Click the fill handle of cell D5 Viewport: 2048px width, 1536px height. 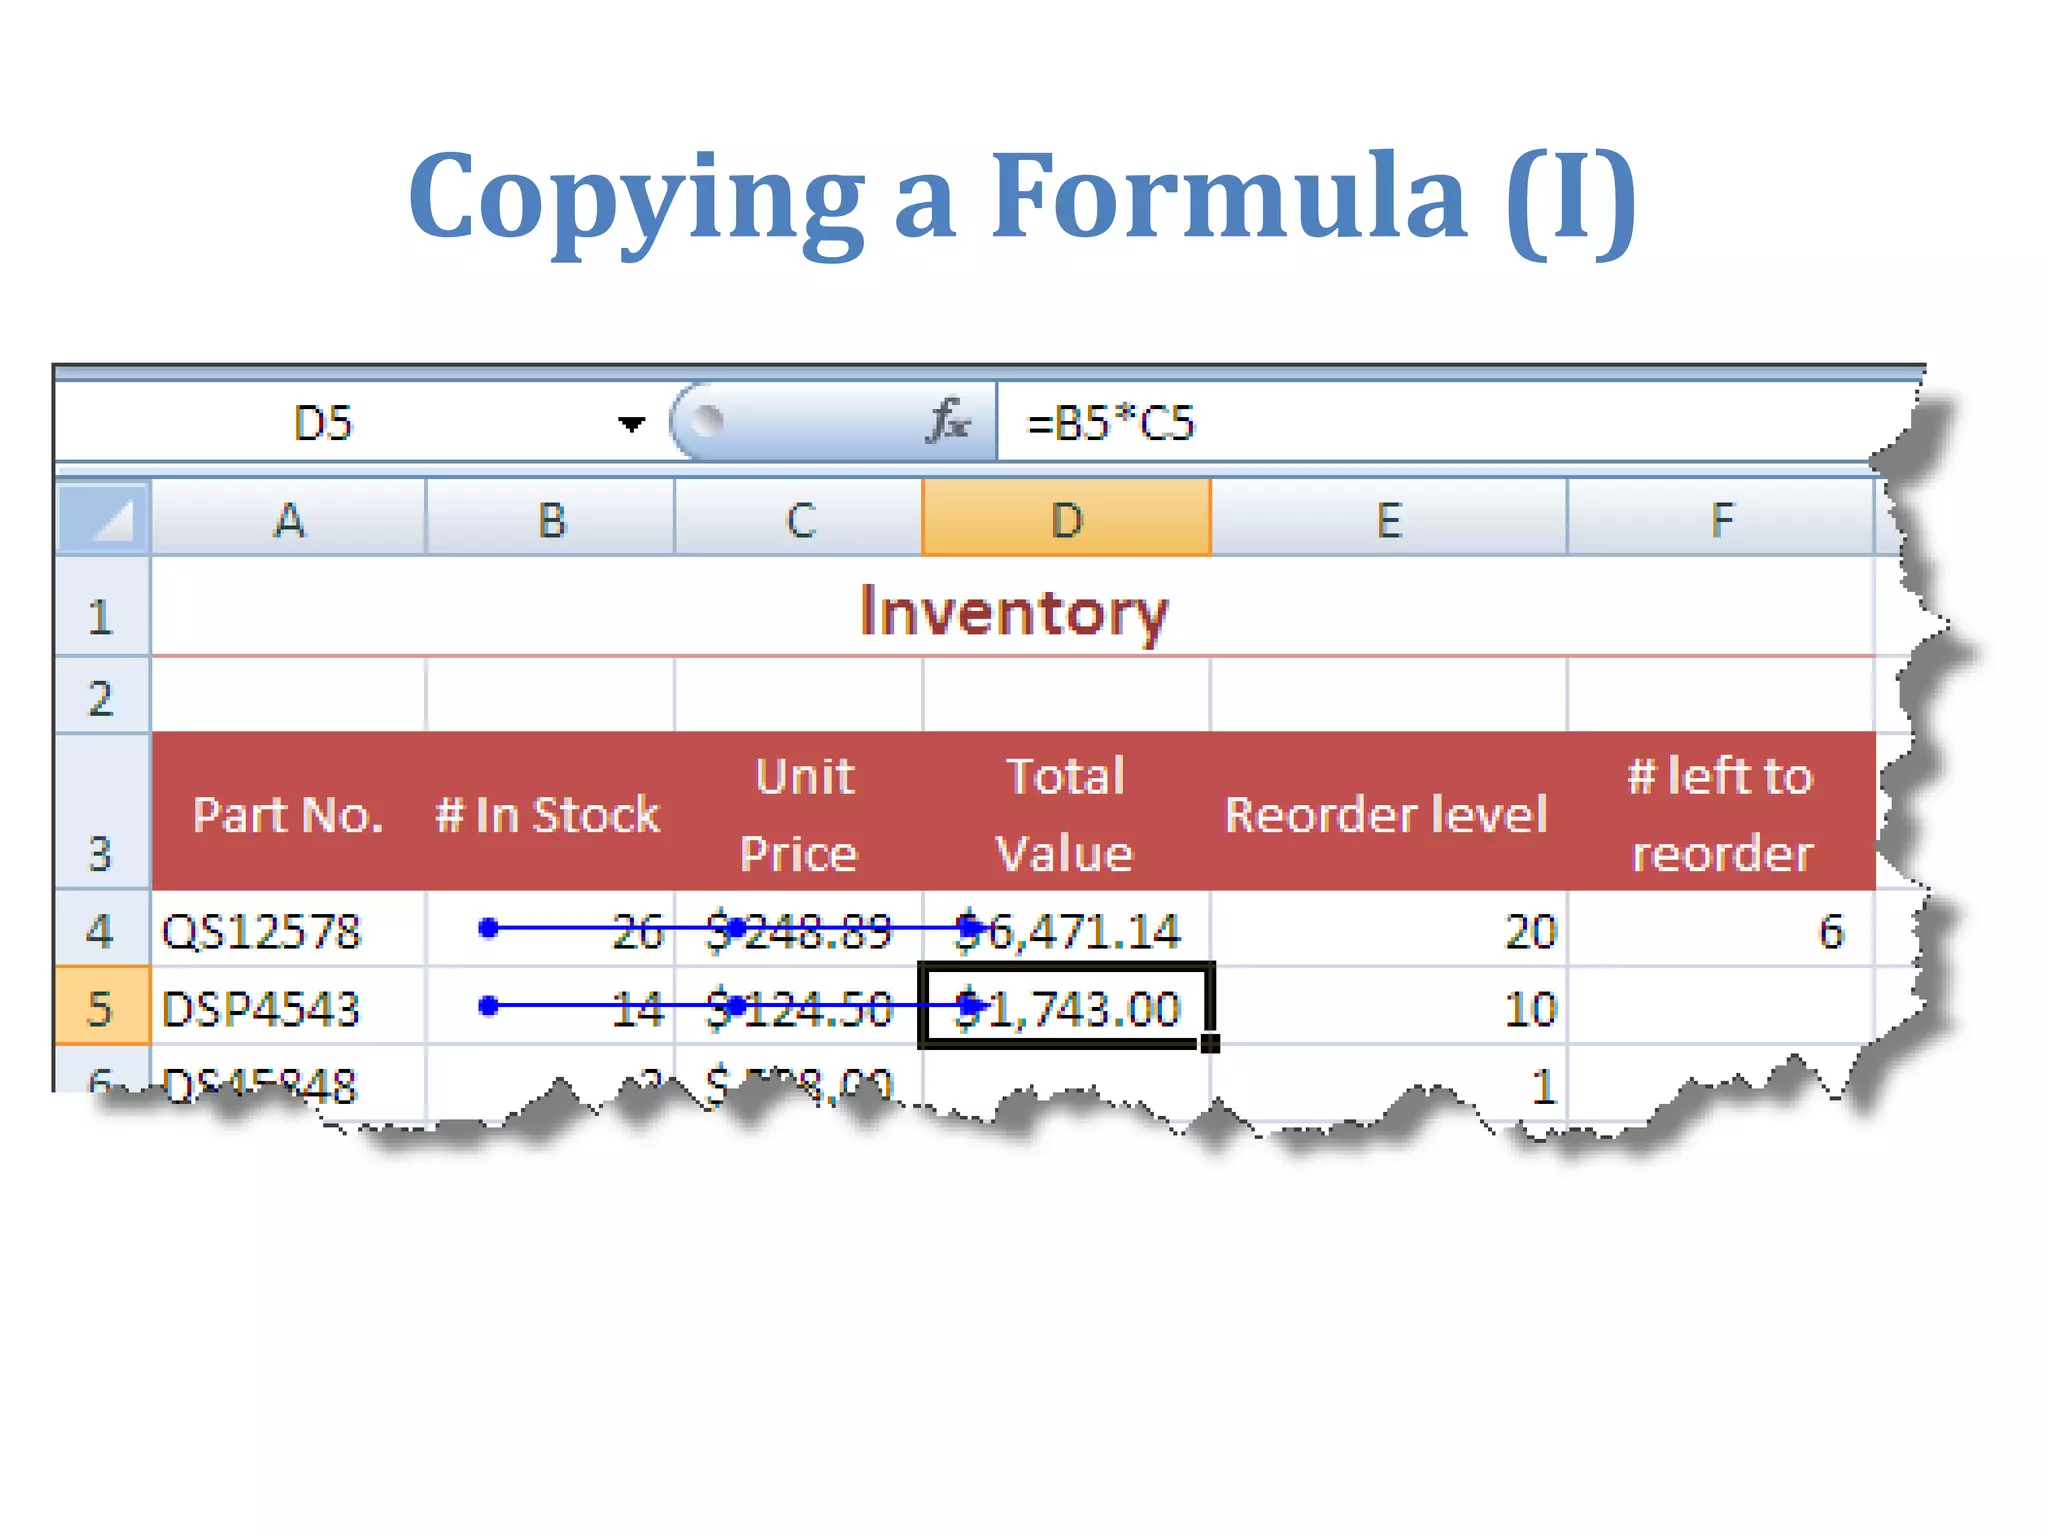(1210, 1044)
